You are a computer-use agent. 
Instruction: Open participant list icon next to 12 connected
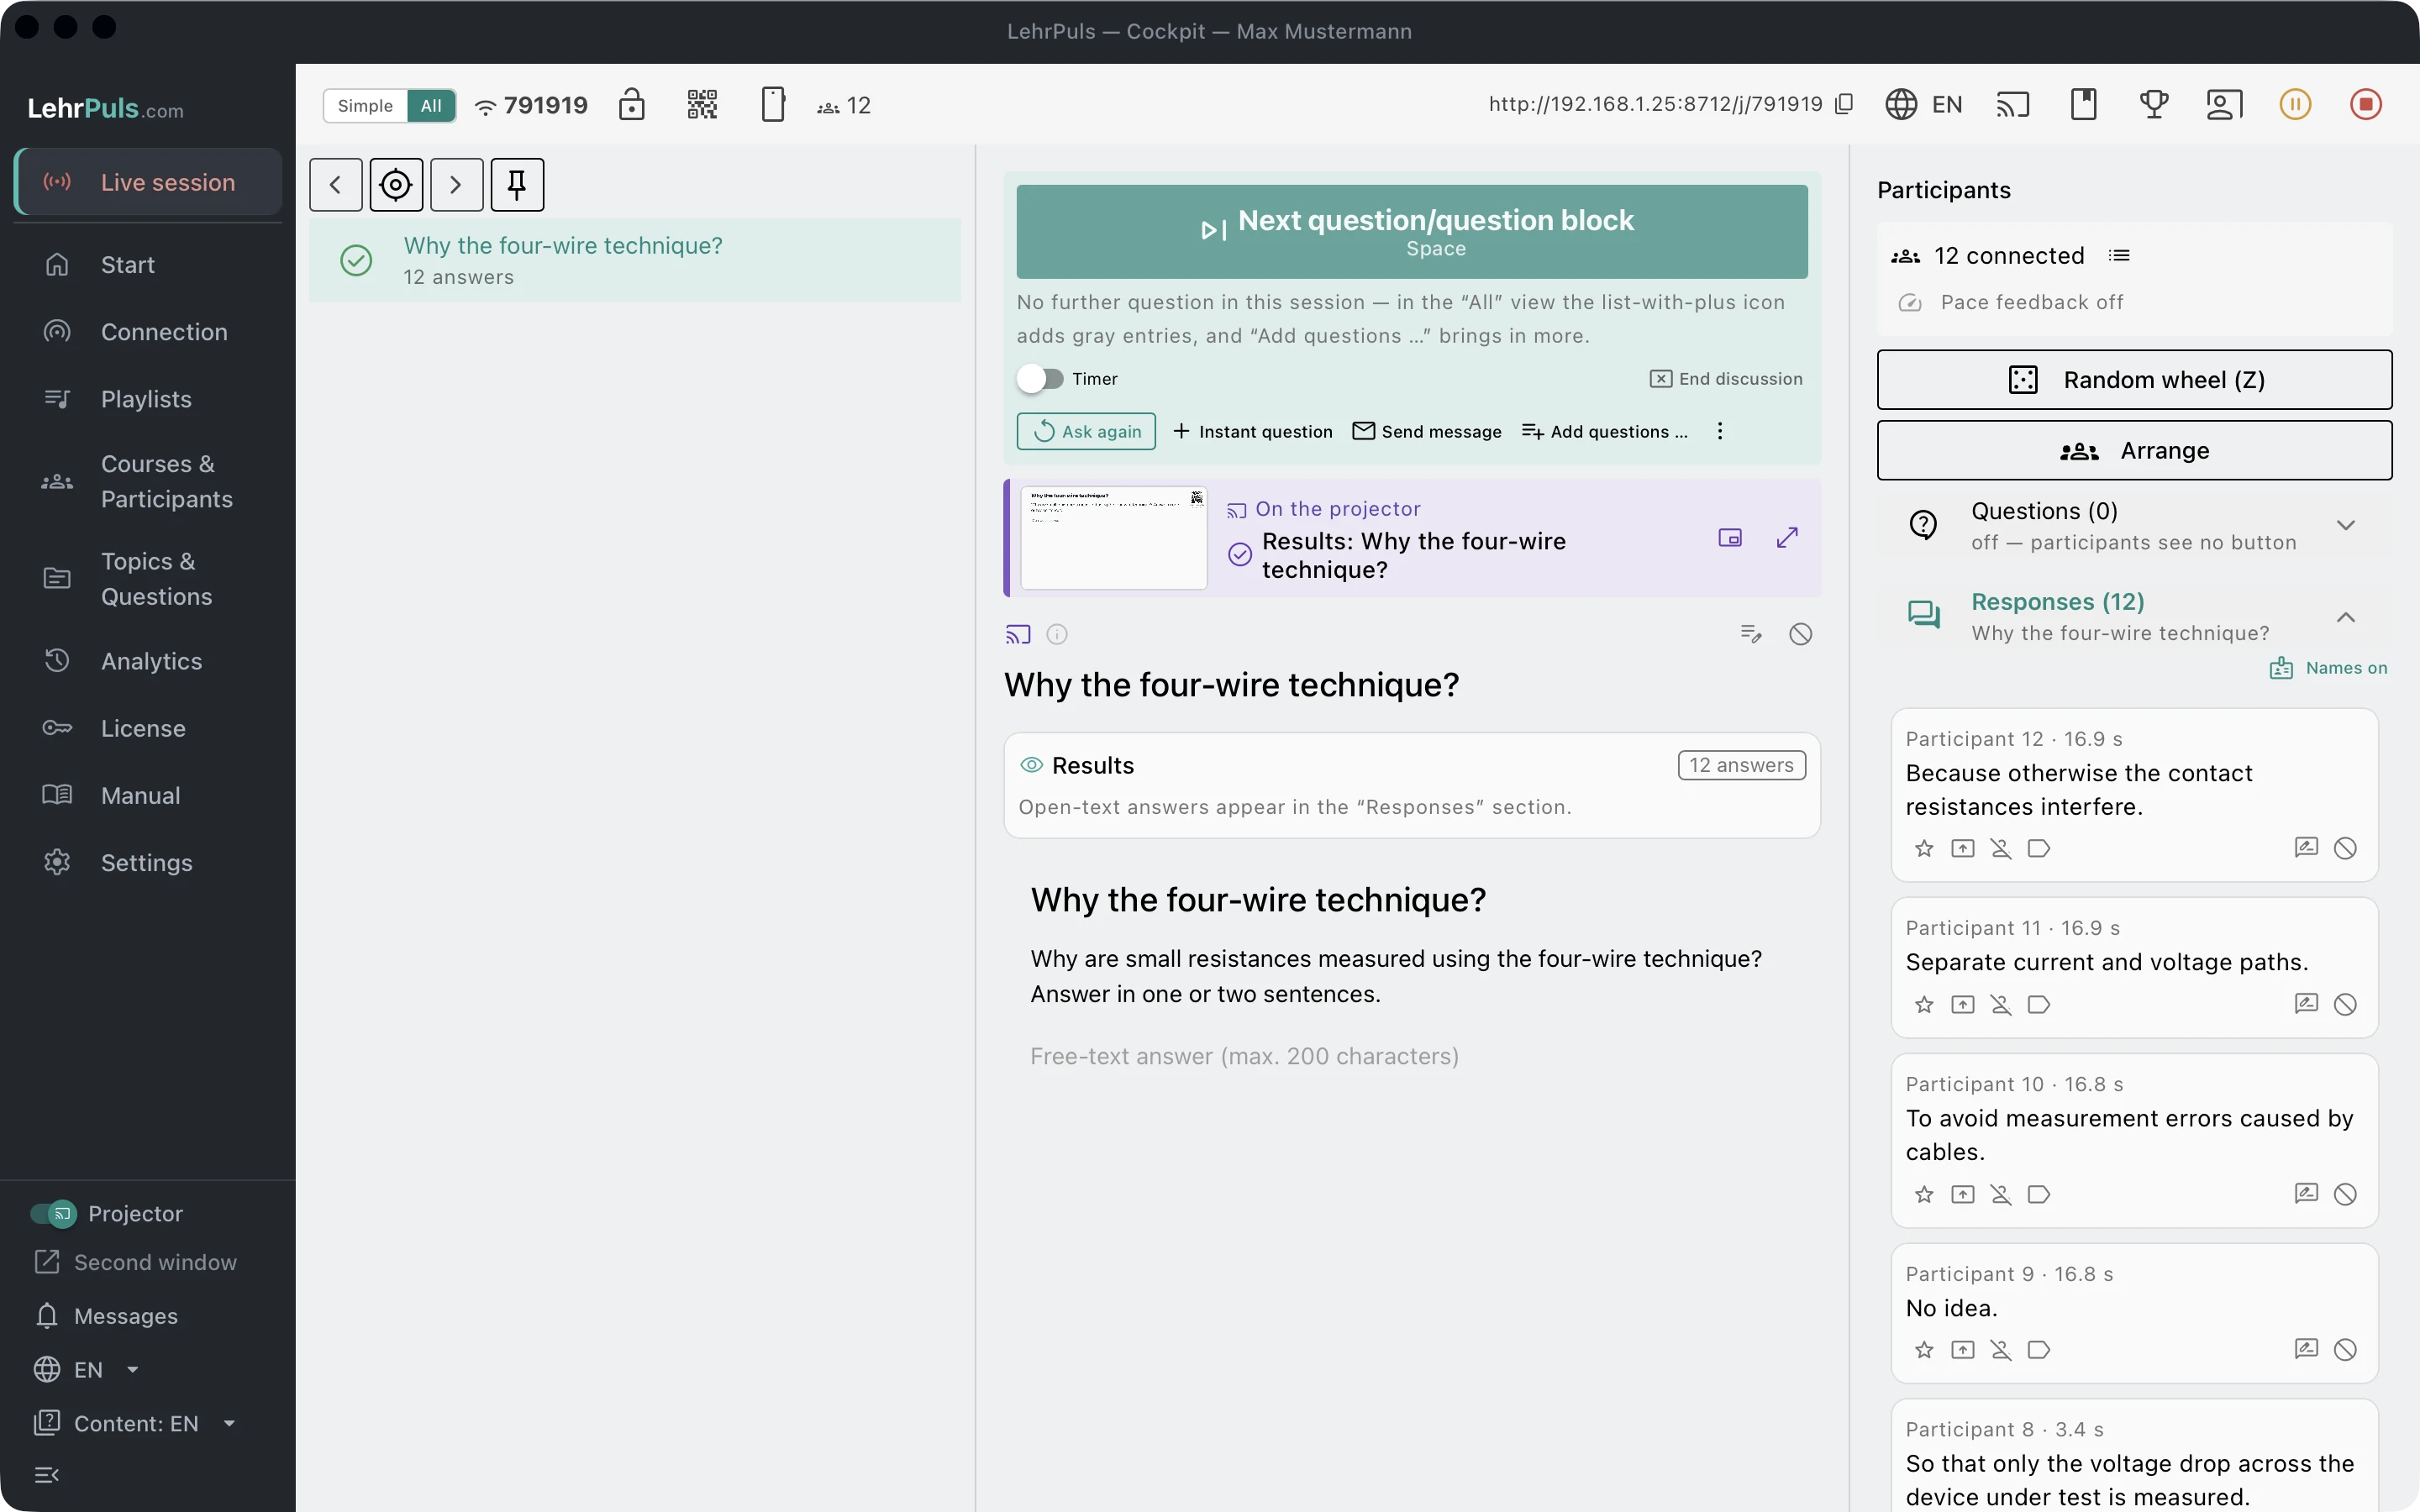click(x=2119, y=256)
